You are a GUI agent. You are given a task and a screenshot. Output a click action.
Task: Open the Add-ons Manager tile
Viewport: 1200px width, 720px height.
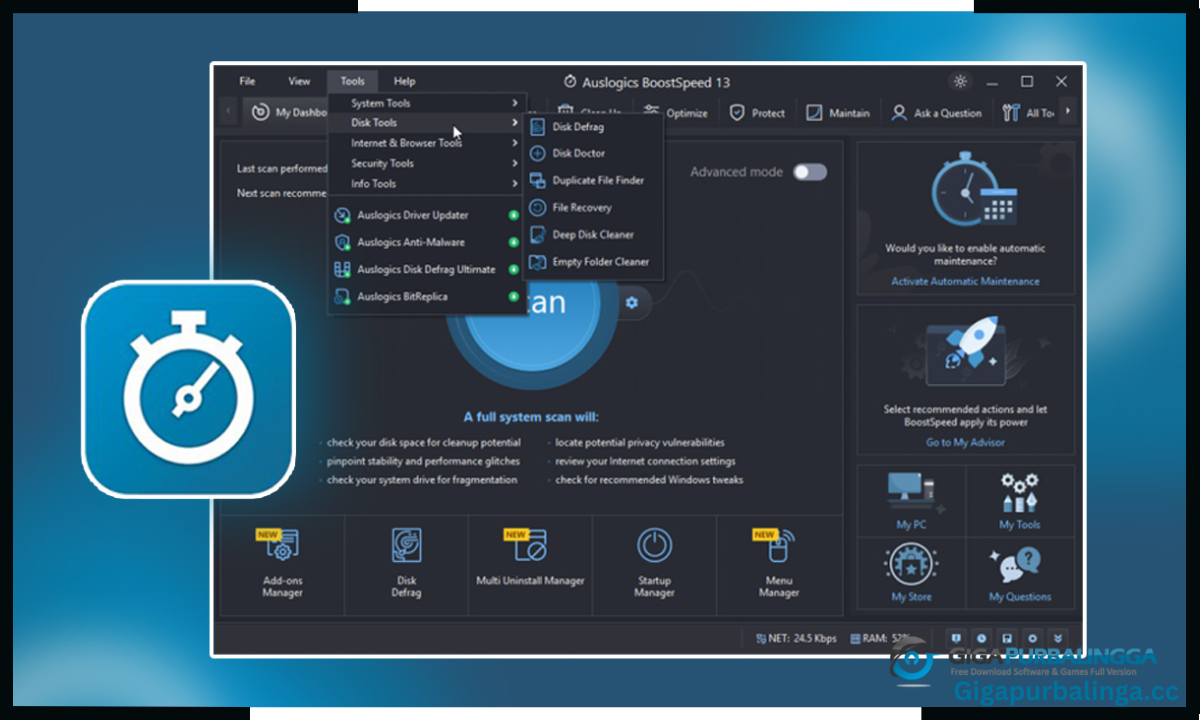(283, 565)
